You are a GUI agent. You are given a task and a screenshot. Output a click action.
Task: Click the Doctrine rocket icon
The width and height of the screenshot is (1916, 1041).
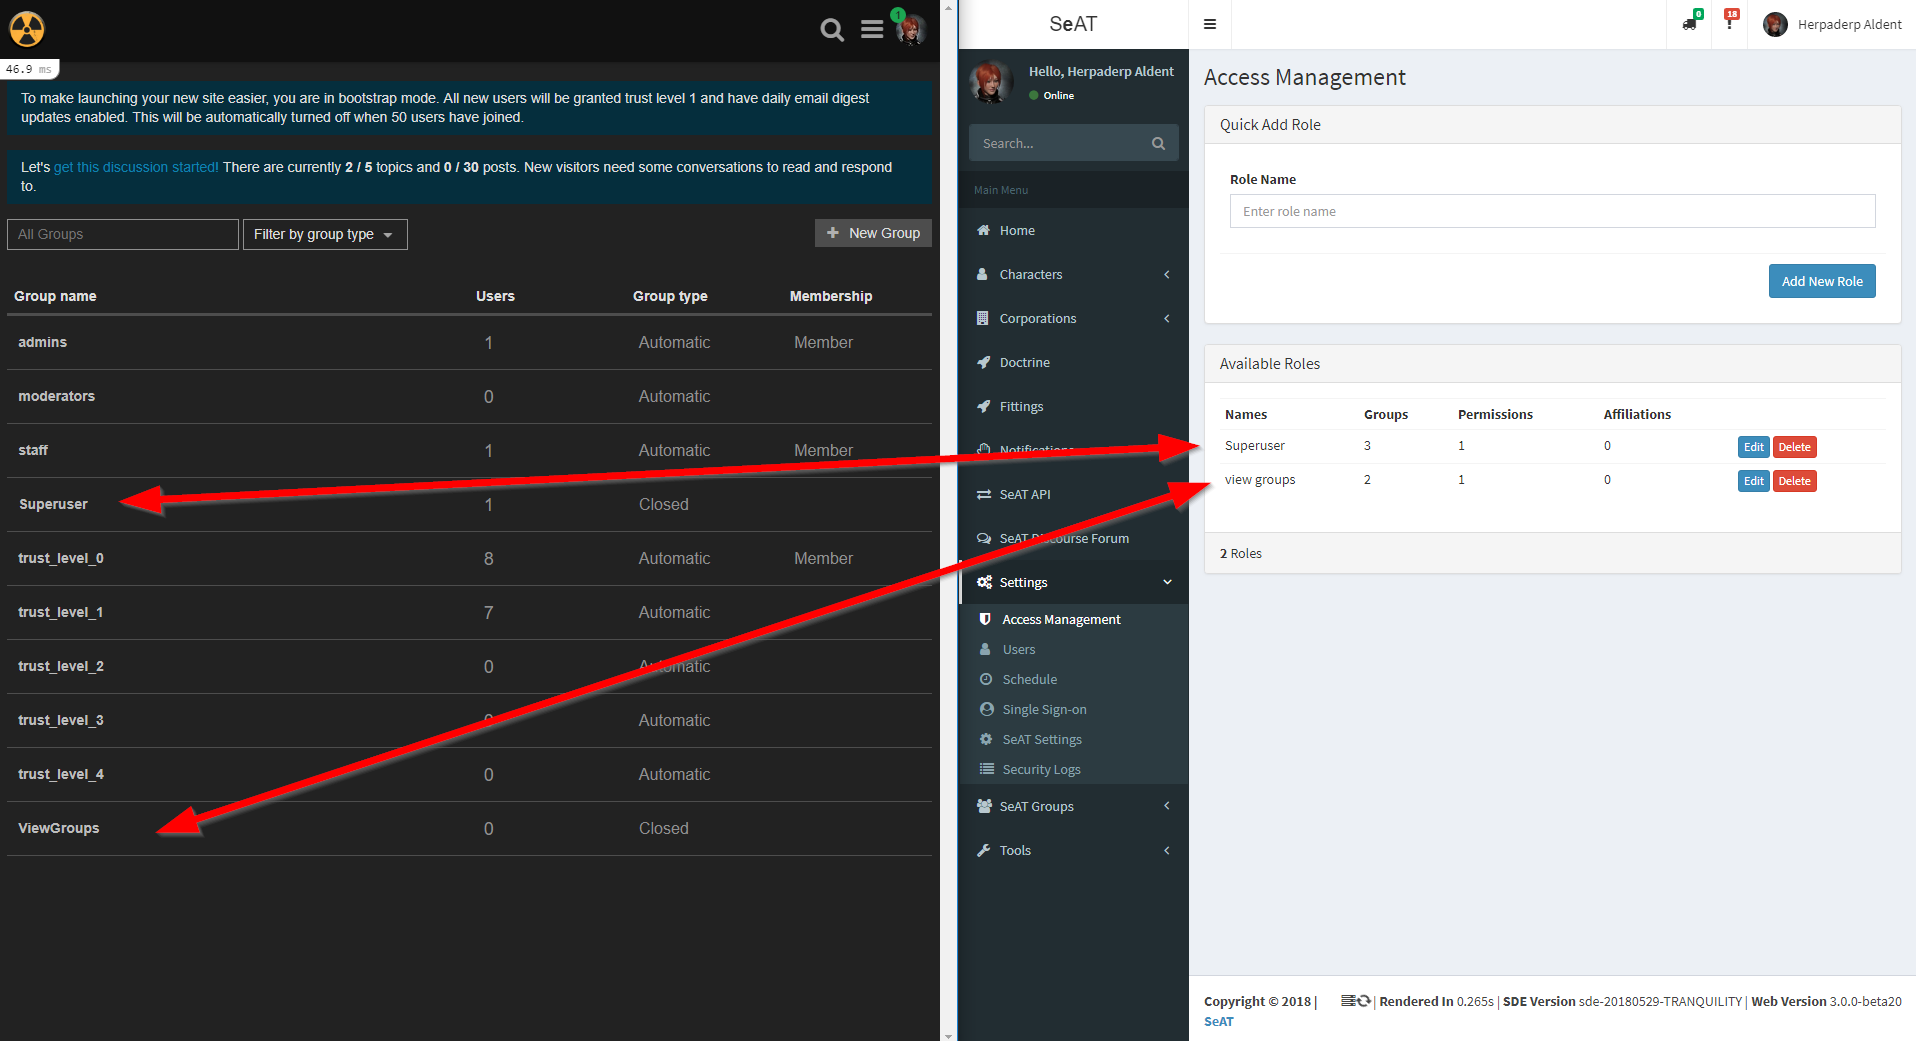click(983, 362)
